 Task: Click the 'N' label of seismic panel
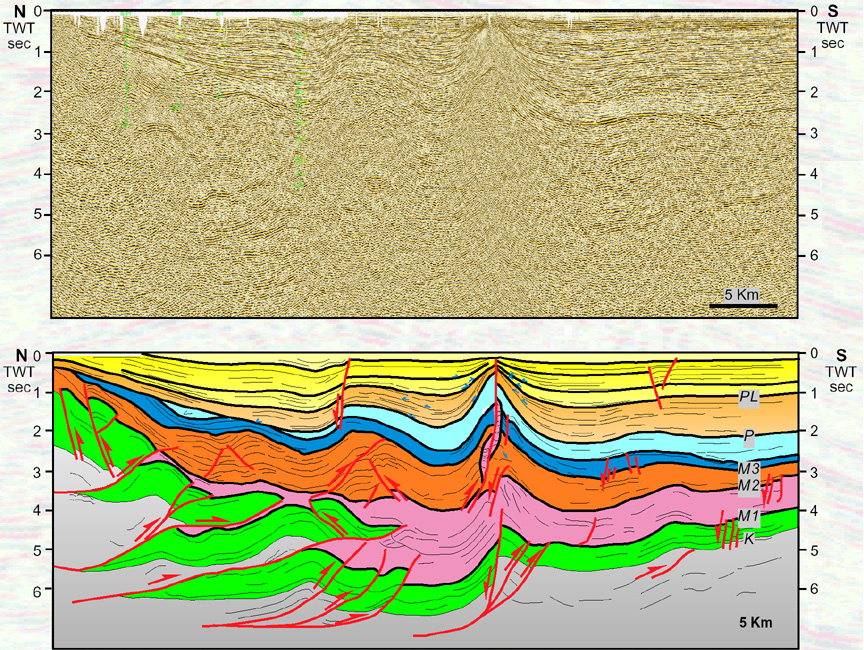point(21,10)
